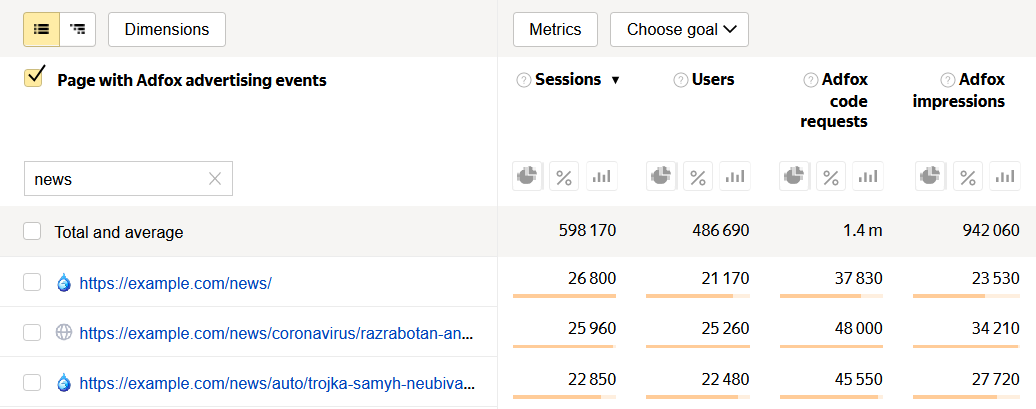Show percentage view for Users column
The width and height of the screenshot is (1036, 409).
click(698, 177)
